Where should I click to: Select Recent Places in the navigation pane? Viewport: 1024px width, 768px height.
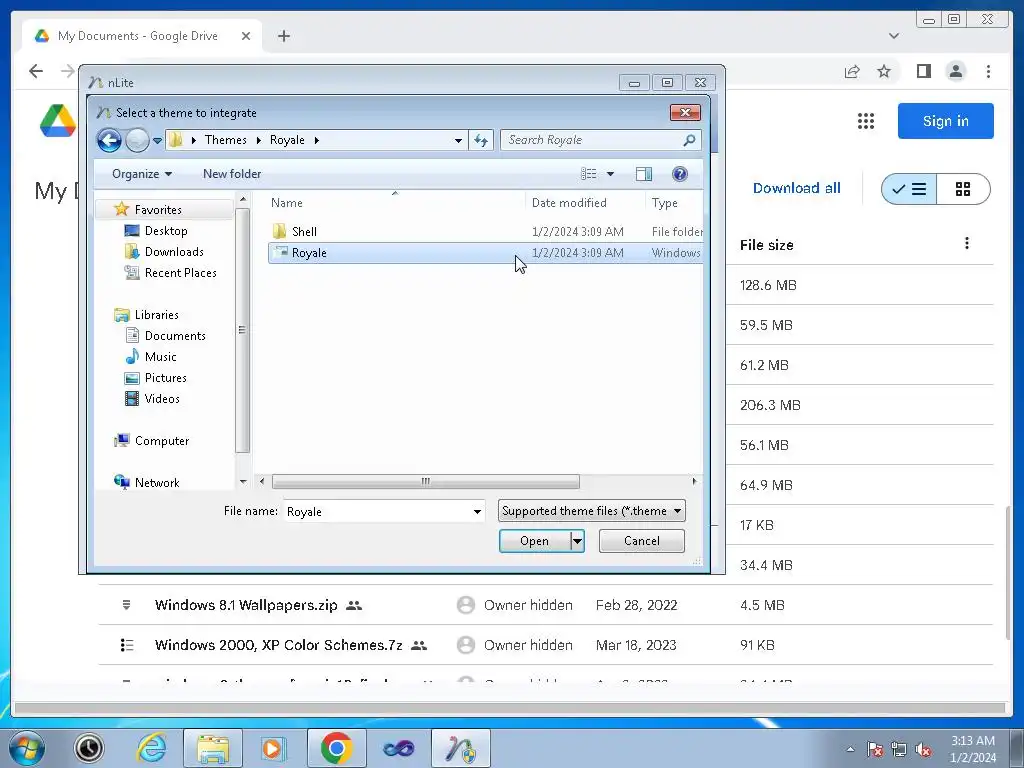point(181,272)
